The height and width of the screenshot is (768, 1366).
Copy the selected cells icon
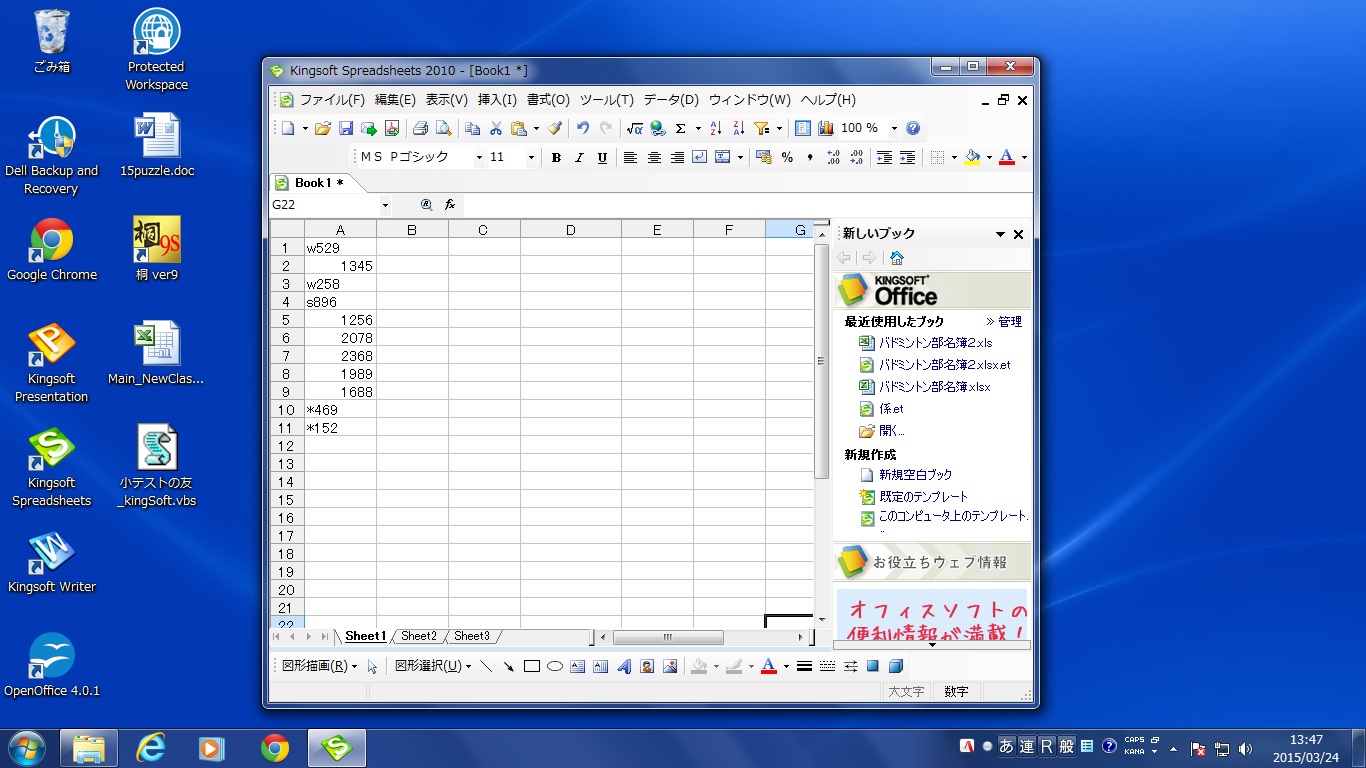(x=473, y=128)
